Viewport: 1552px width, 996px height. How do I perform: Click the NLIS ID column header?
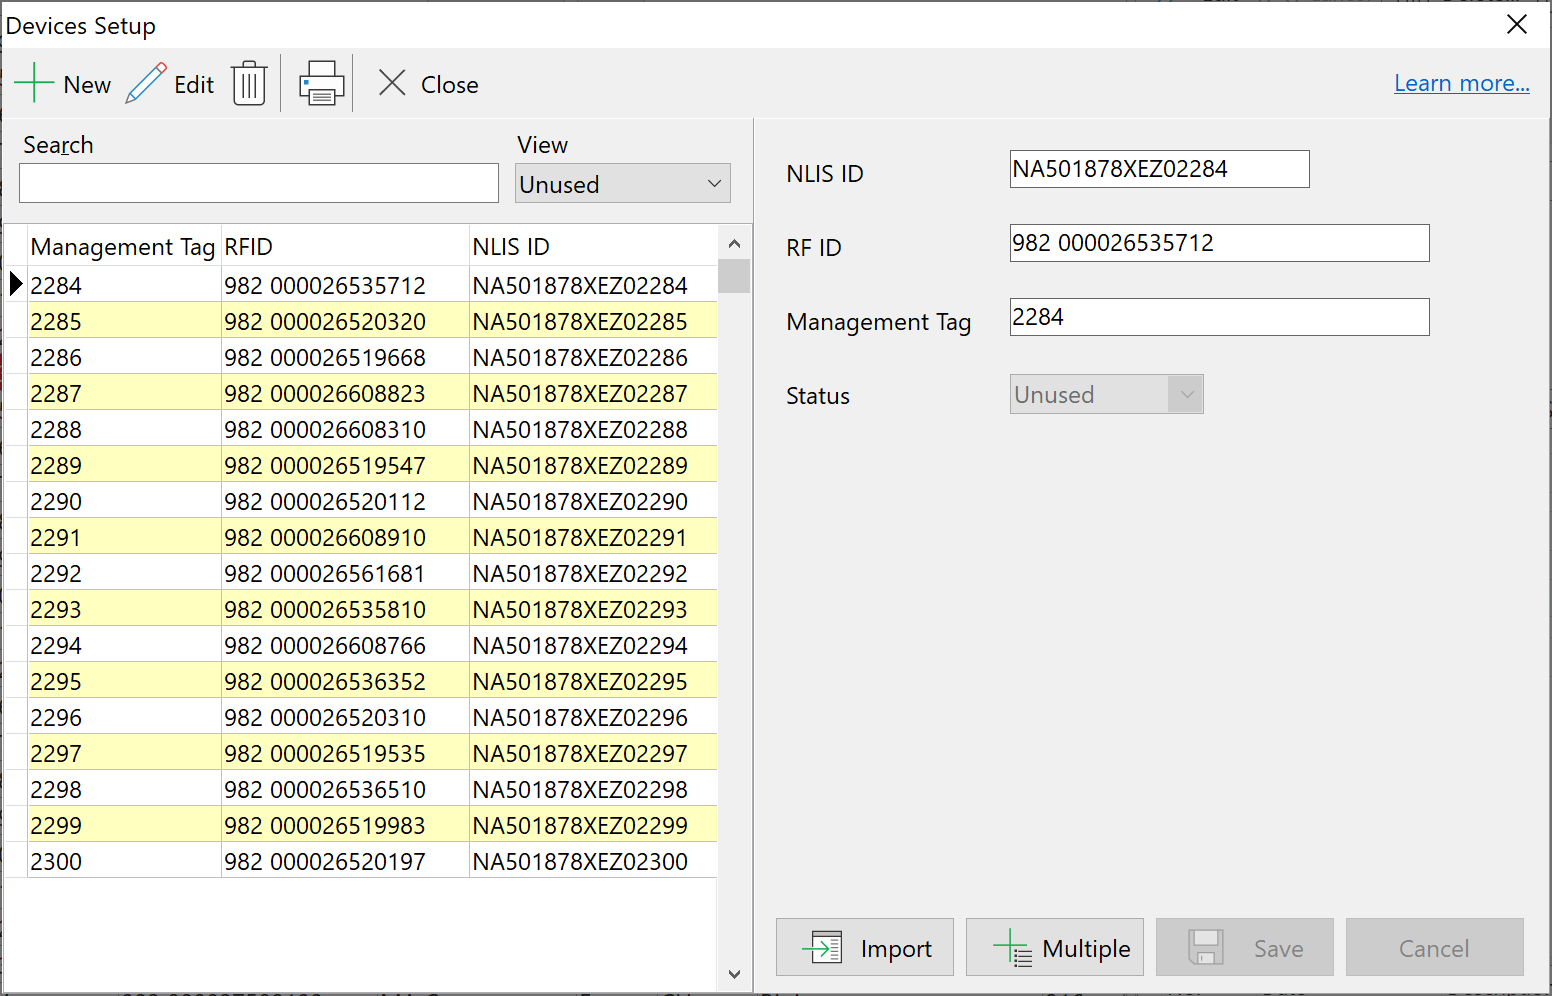[593, 246]
